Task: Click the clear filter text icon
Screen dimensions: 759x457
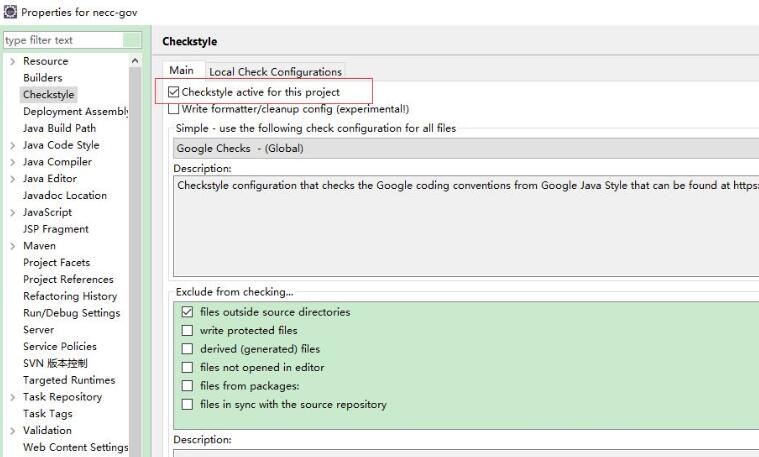Action: pos(132,40)
